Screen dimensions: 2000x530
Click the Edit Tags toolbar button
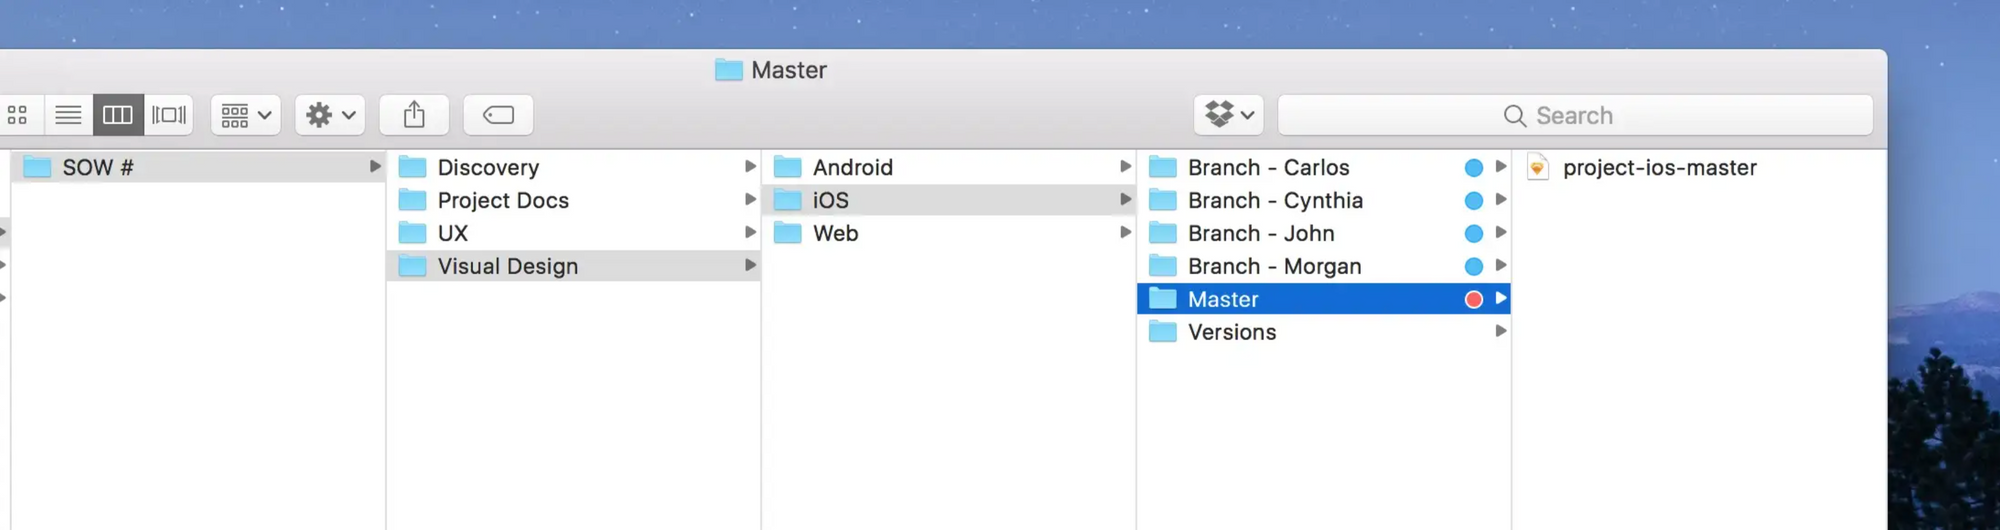point(498,115)
